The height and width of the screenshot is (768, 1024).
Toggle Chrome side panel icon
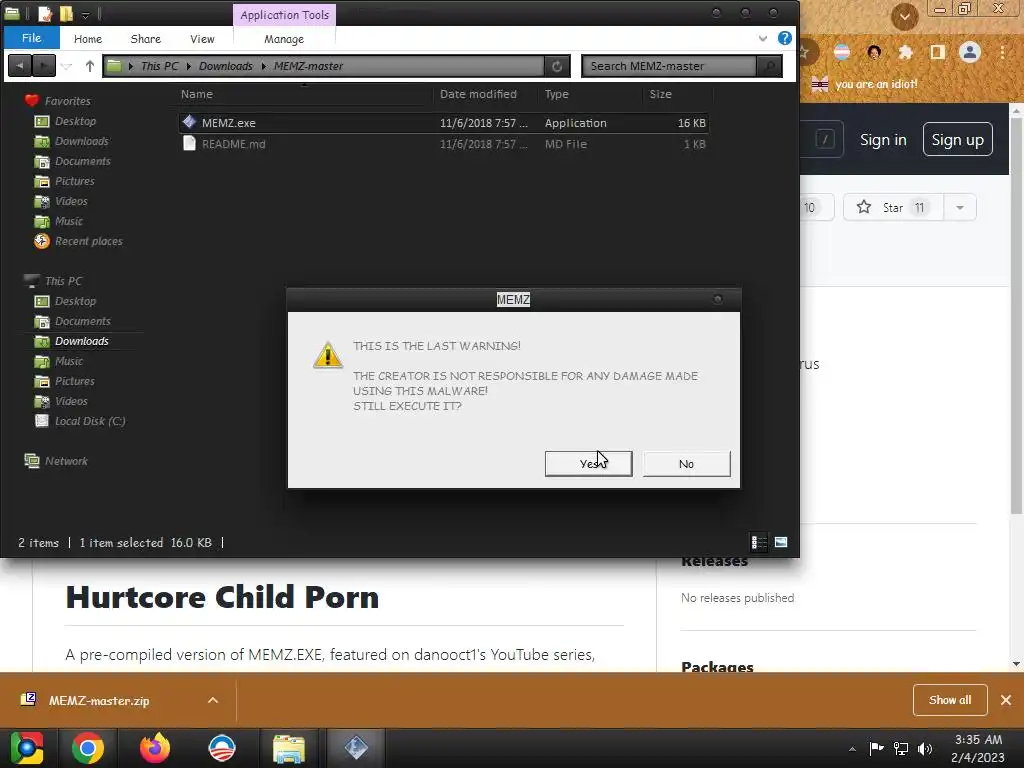(x=937, y=52)
